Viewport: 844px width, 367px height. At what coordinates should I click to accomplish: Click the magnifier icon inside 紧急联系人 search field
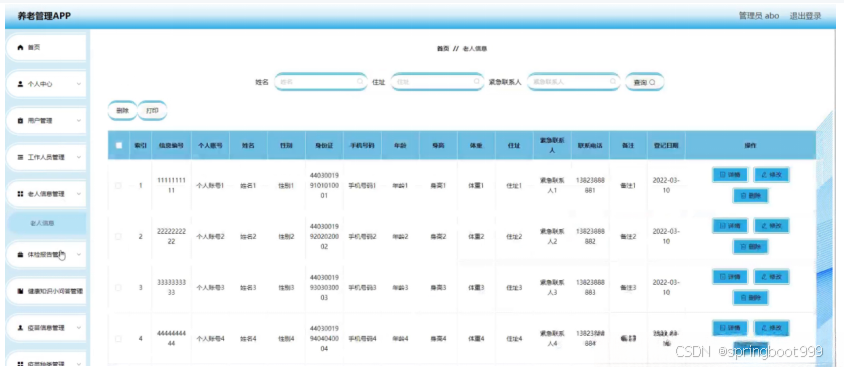coord(613,82)
